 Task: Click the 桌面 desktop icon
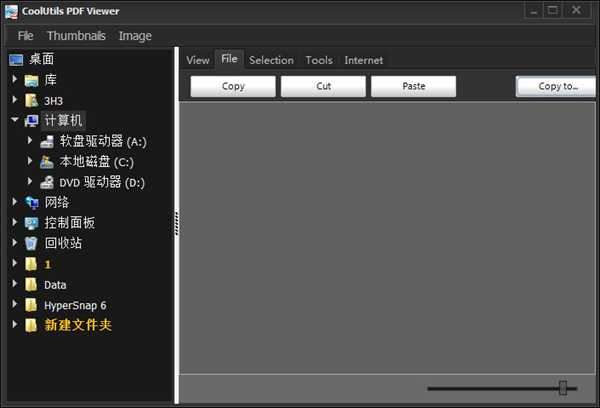click(x=16, y=60)
